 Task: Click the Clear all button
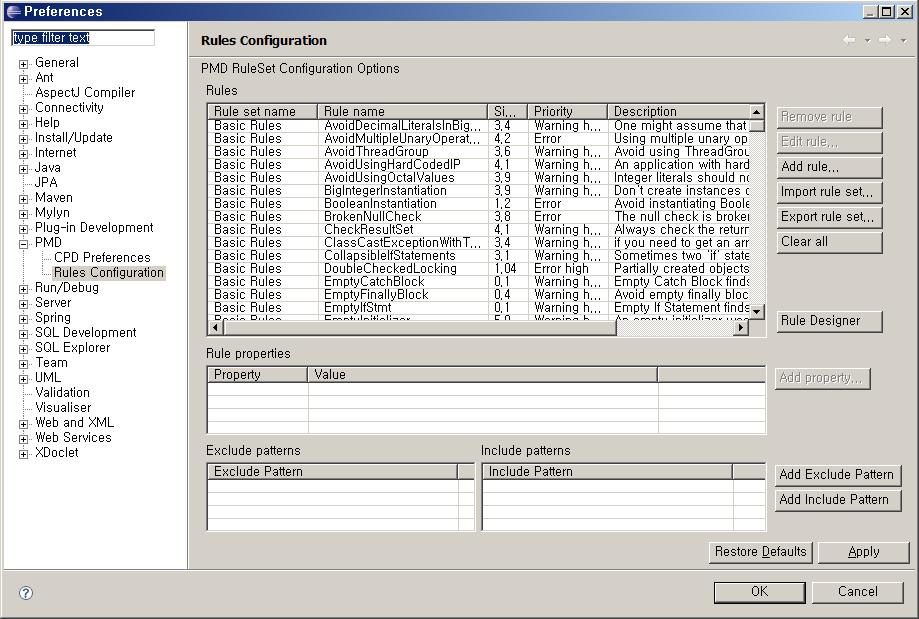tap(829, 242)
